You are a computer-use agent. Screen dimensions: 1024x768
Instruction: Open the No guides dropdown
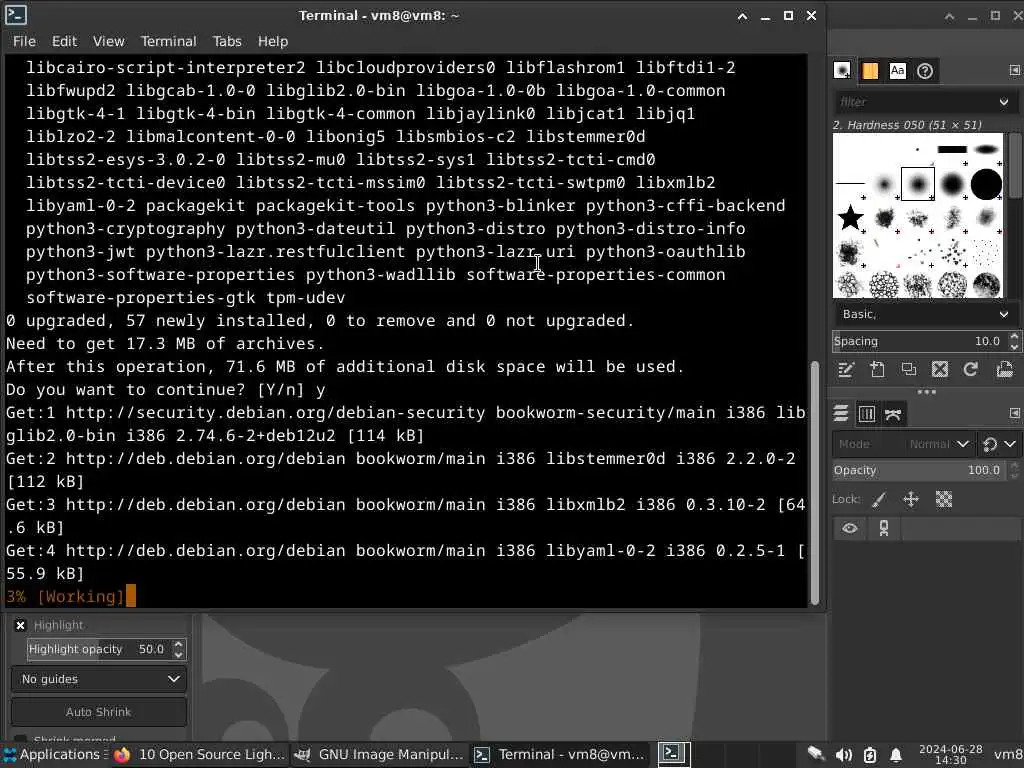click(x=99, y=679)
